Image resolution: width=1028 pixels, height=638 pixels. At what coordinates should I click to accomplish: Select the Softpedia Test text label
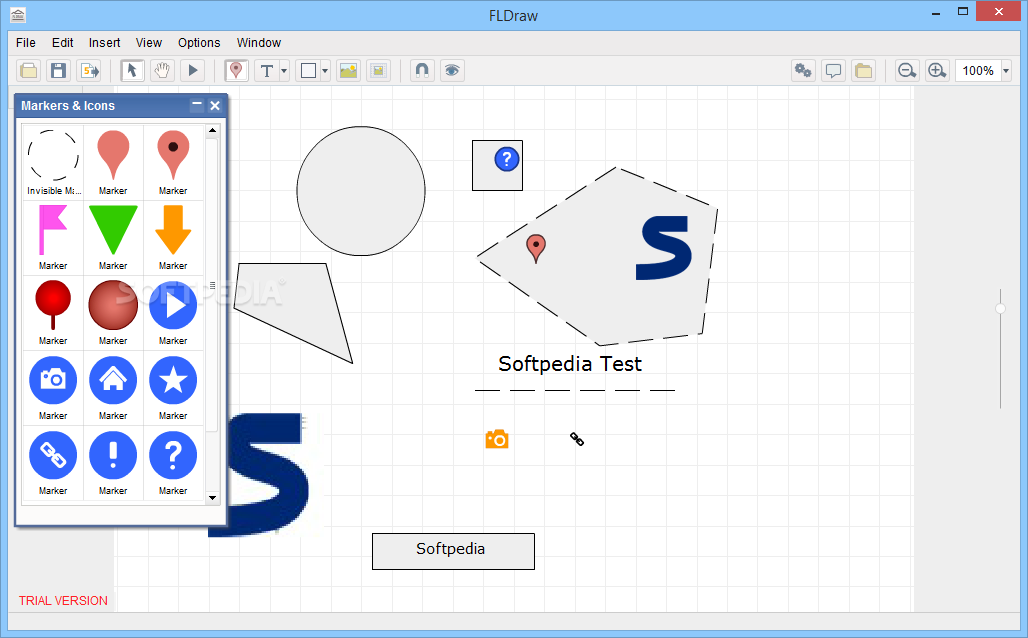pyautogui.click(x=570, y=364)
